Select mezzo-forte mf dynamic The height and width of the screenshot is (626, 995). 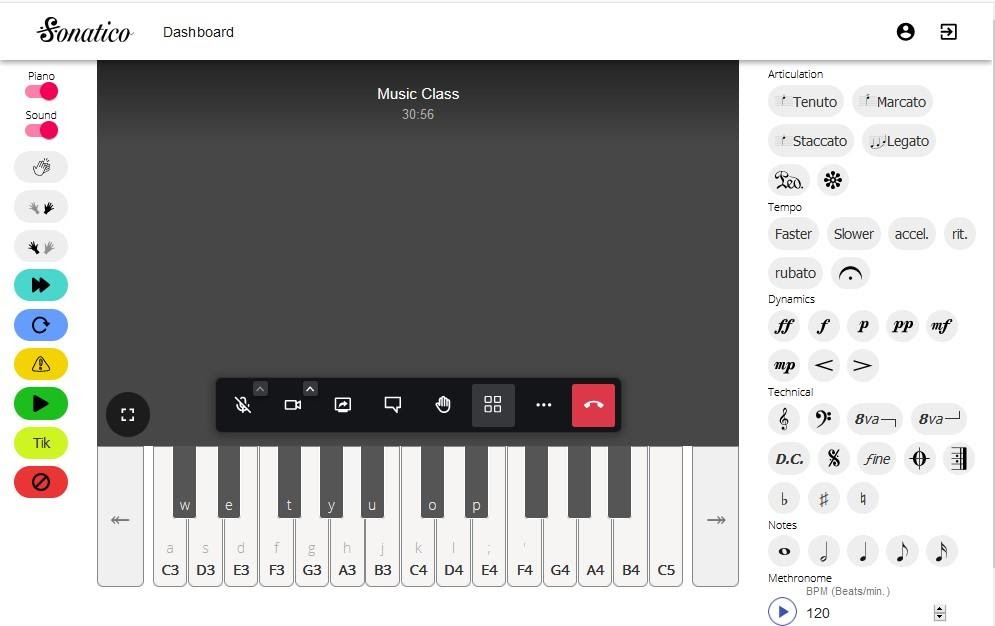941,326
